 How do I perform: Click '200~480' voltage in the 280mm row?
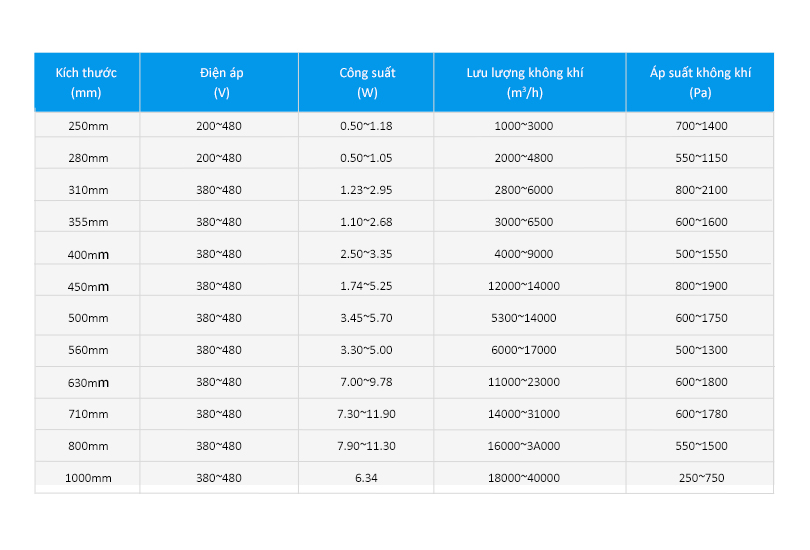[x=219, y=158]
